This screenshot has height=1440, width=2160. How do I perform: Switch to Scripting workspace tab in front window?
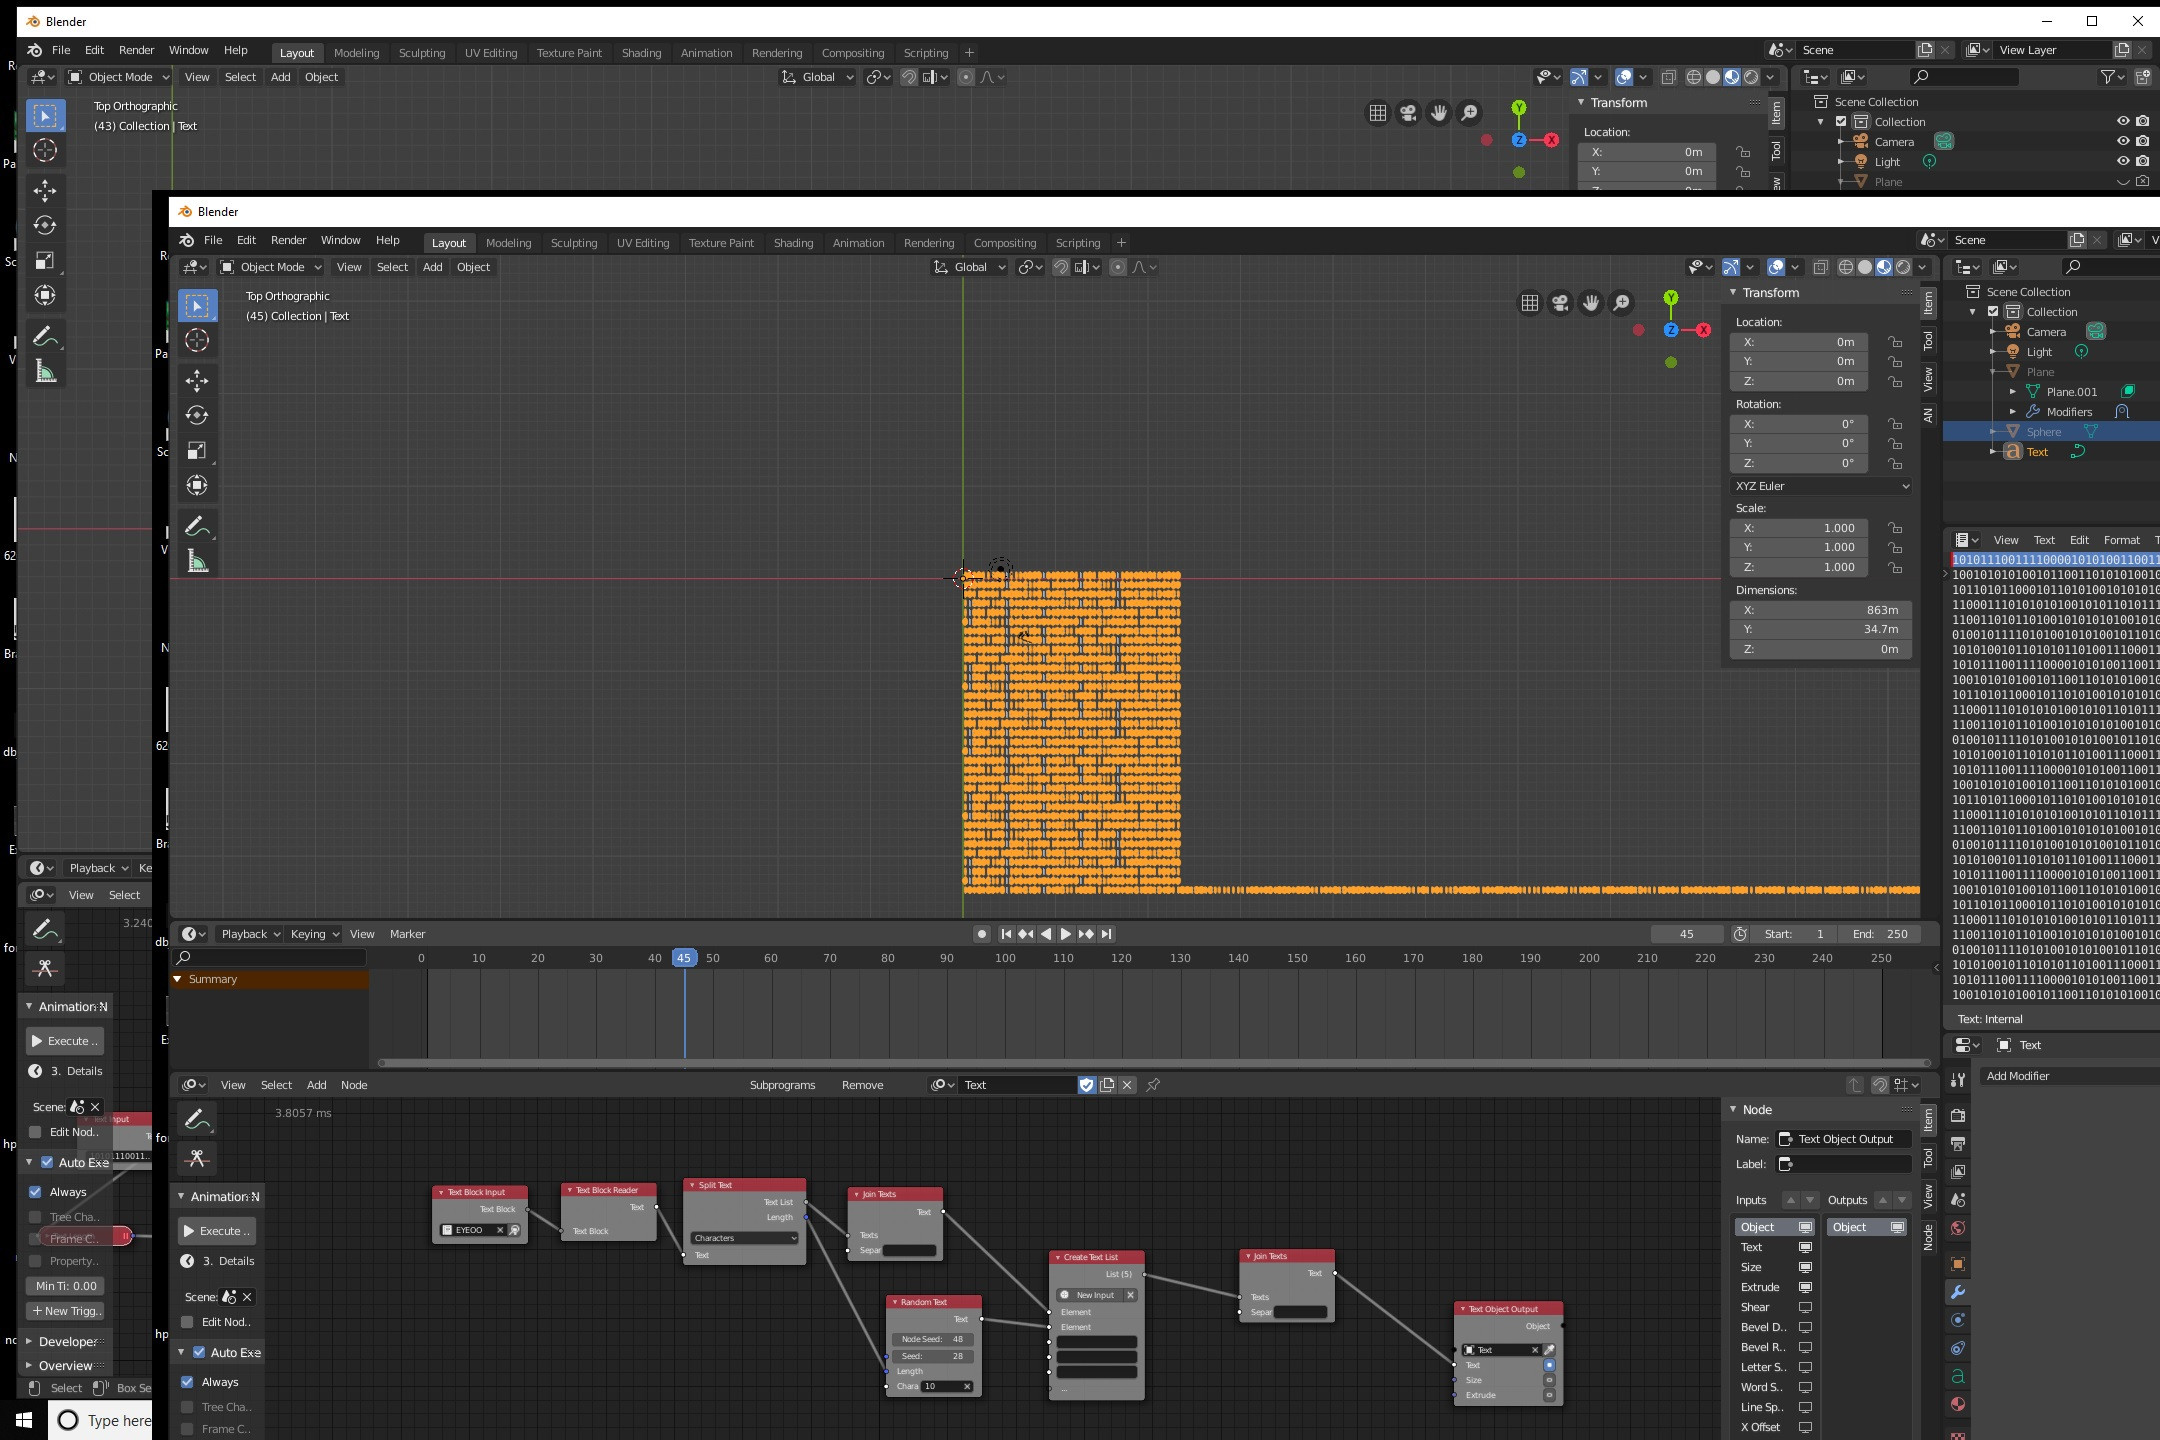click(x=1077, y=243)
